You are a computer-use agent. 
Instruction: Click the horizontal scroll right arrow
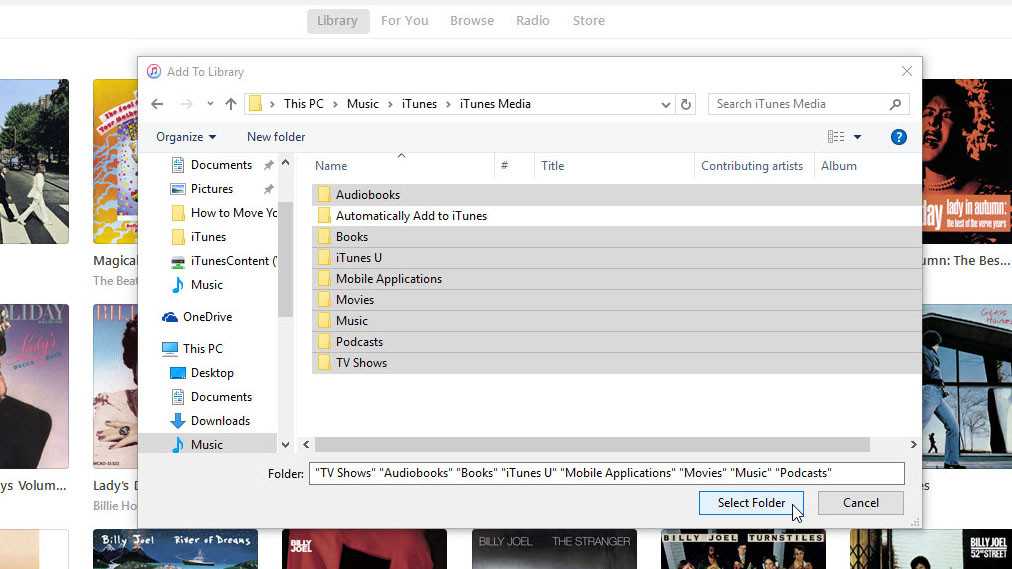pyautogui.click(x=913, y=444)
